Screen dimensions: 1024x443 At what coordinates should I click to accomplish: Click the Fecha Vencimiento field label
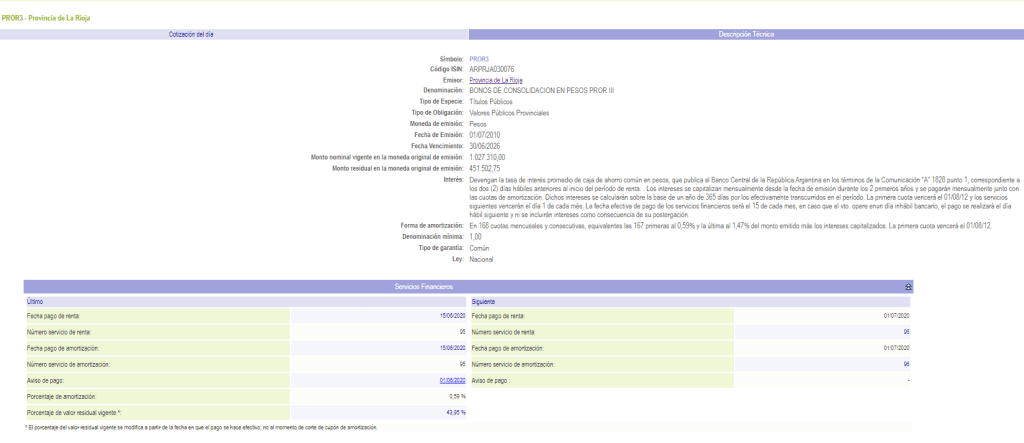pos(438,146)
